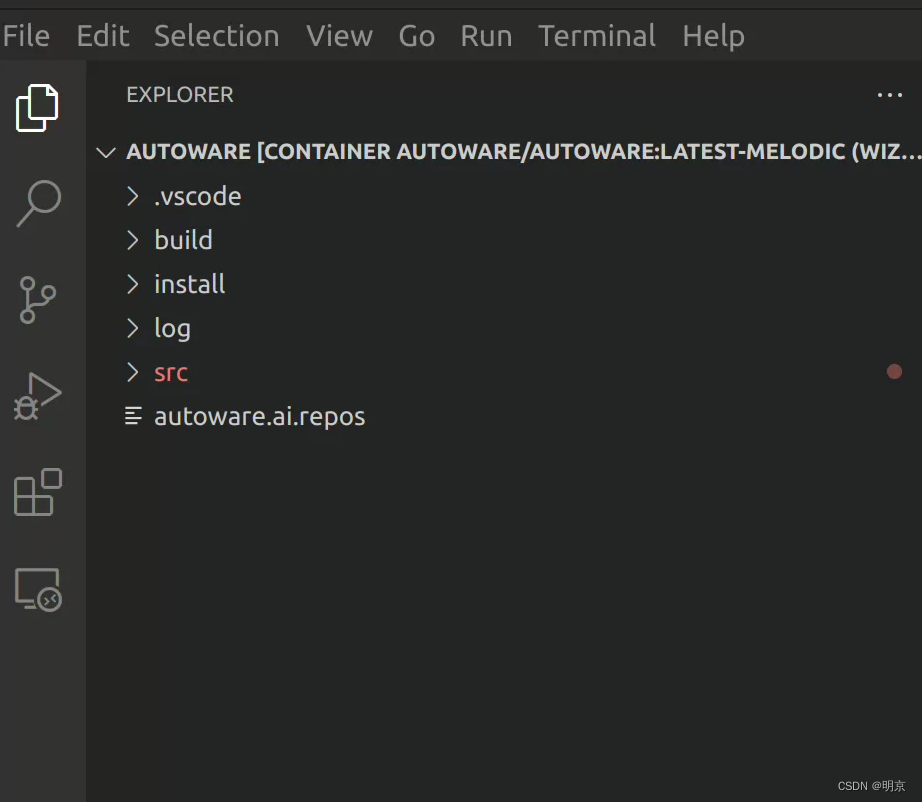Click the AUTOWARE container workspace title
The image size is (922, 802).
pyautogui.click(x=523, y=152)
